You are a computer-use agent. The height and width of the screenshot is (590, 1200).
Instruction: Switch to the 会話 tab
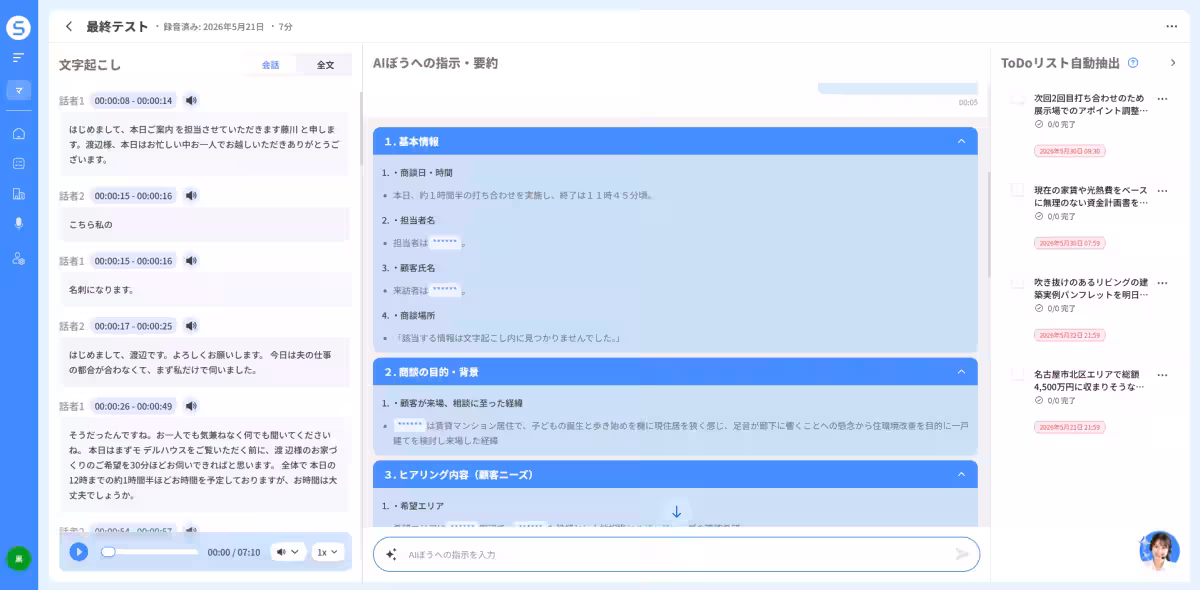pyautogui.click(x=271, y=65)
